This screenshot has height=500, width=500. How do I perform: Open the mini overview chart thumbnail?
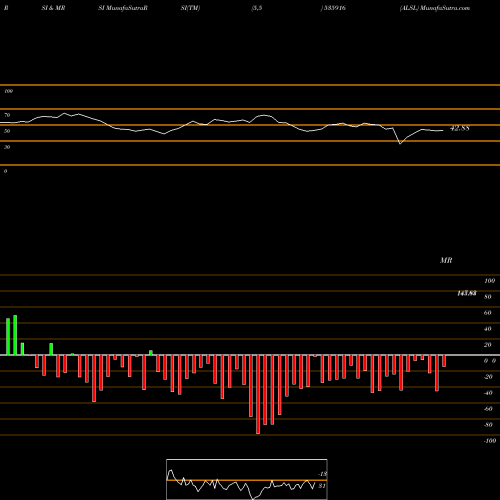247,479
